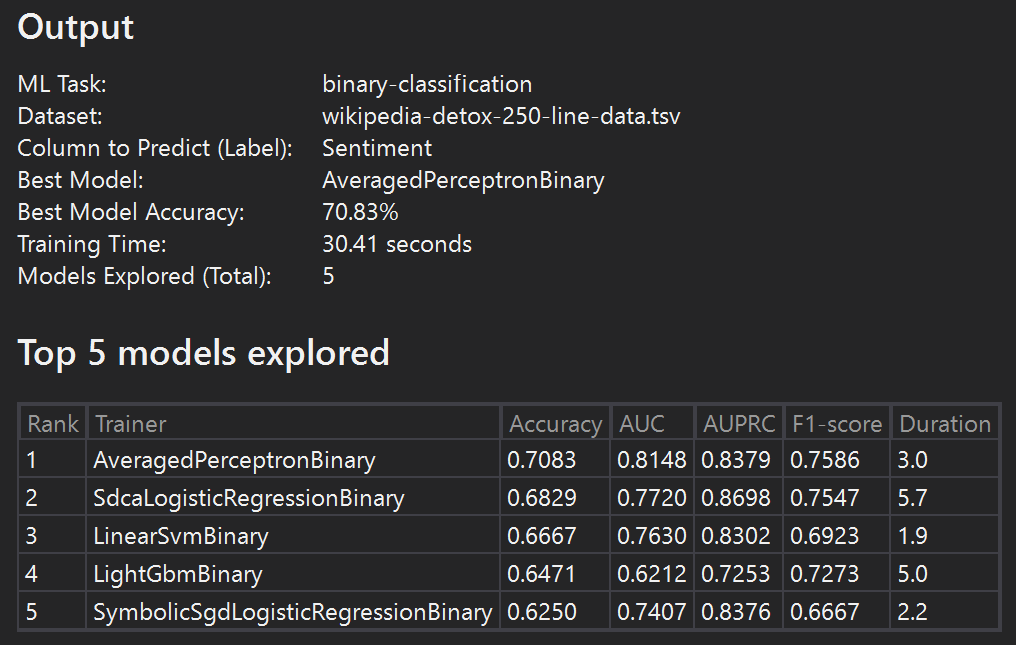This screenshot has width=1016, height=645.
Task: Click the Trainer column header
Action: point(131,424)
